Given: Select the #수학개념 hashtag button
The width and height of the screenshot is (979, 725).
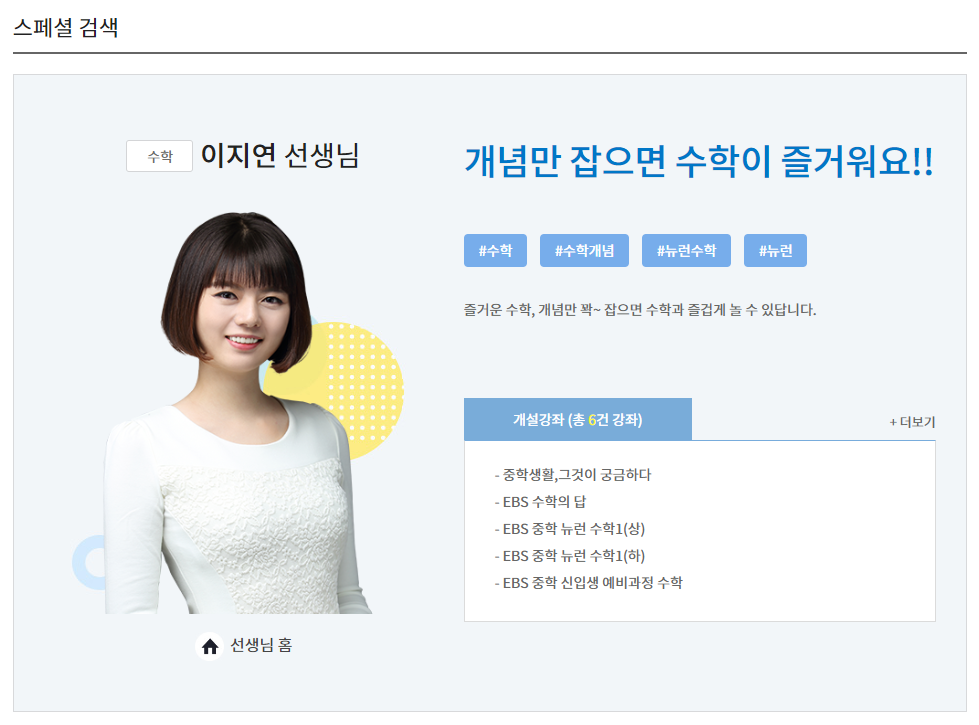Looking at the screenshot, I should [x=584, y=250].
